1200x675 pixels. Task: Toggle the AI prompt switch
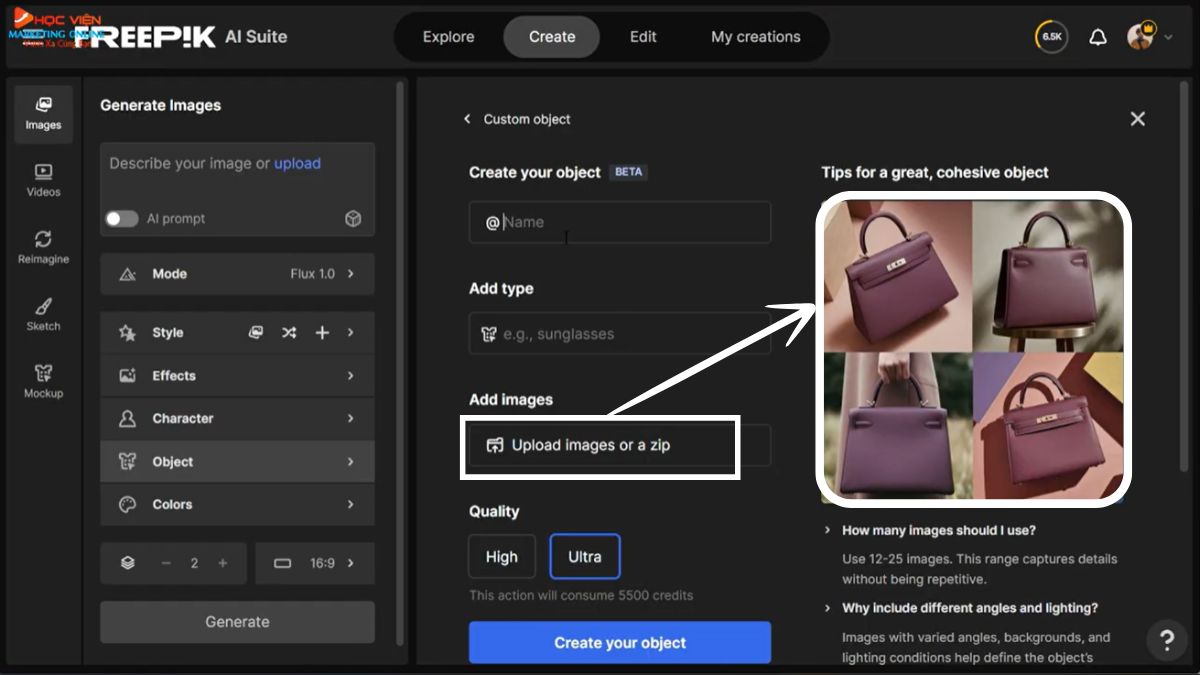point(122,219)
